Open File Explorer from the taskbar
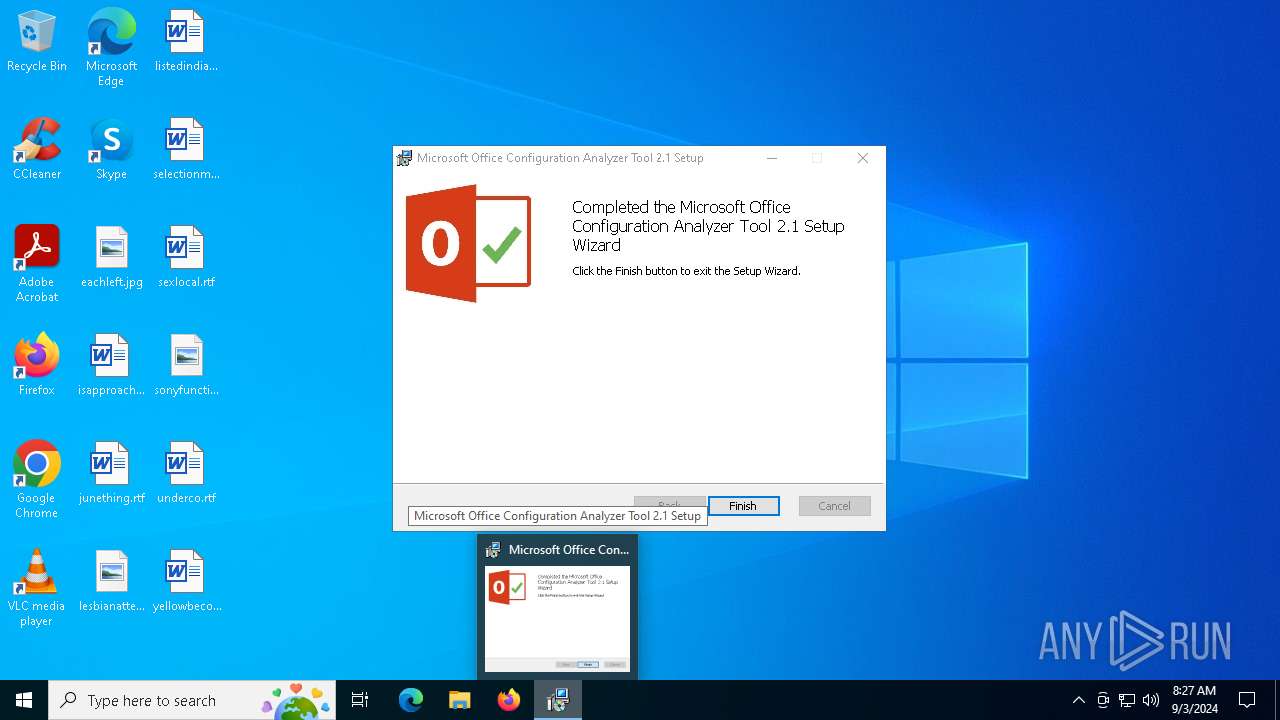The width and height of the screenshot is (1280, 720). [x=460, y=700]
